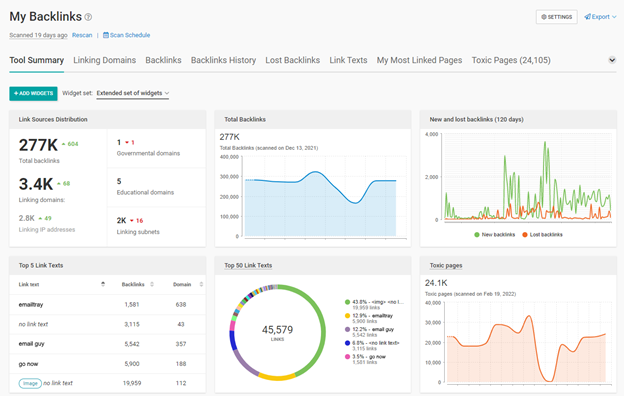Toggle the New backlinks legend dot
The image size is (624, 396).
click(477, 234)
